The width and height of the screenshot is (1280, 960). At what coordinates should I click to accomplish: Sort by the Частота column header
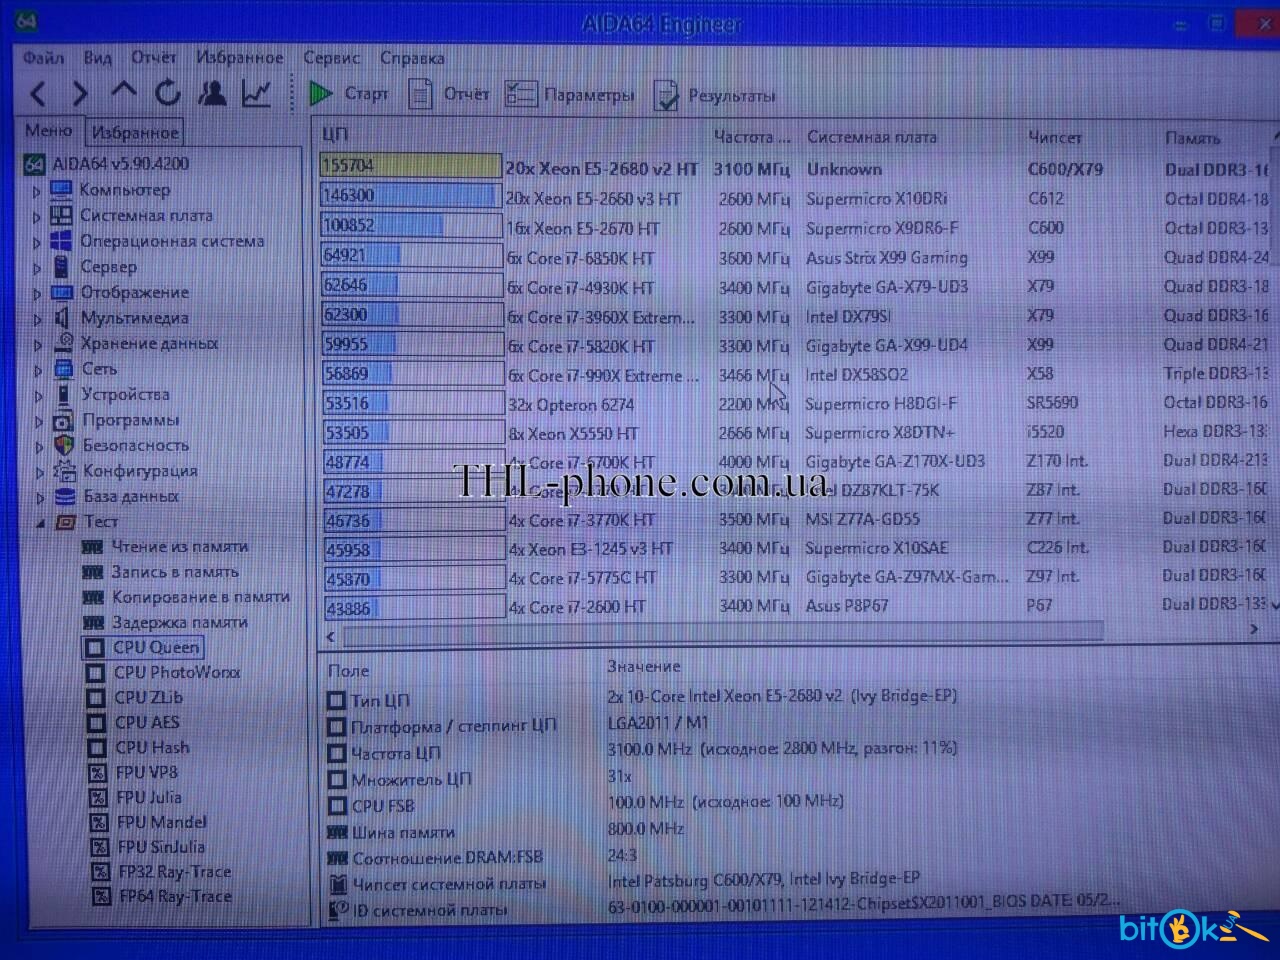[x=752, y=137]
